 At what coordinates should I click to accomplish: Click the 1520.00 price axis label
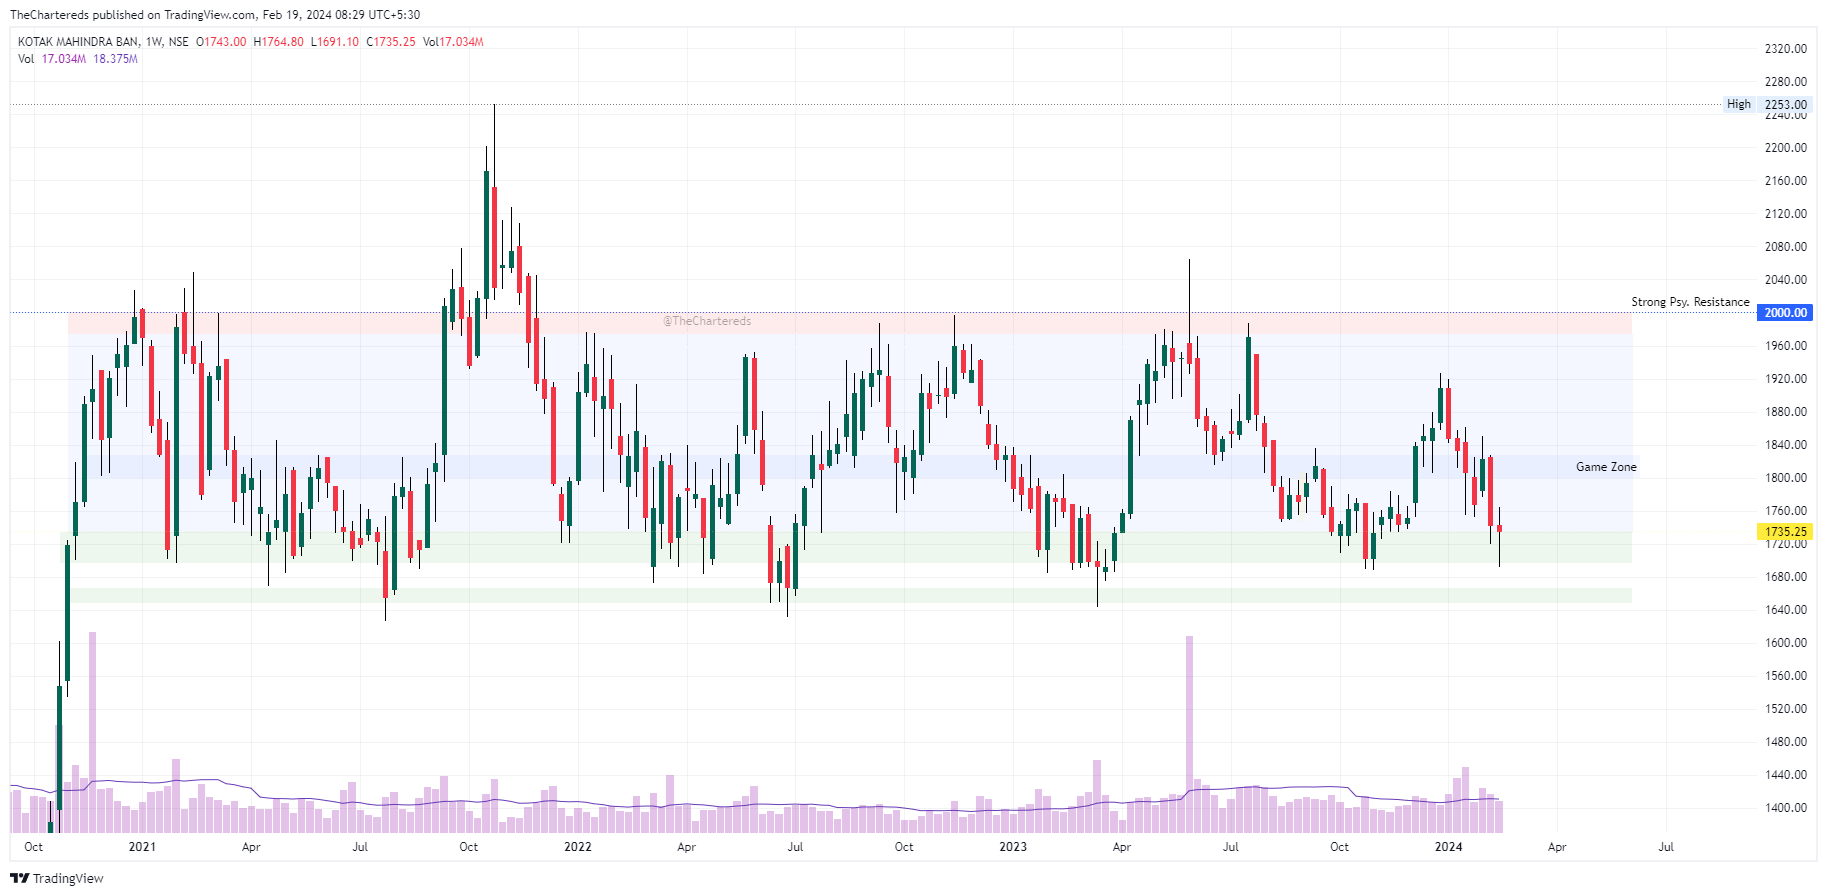[1785, 709]
